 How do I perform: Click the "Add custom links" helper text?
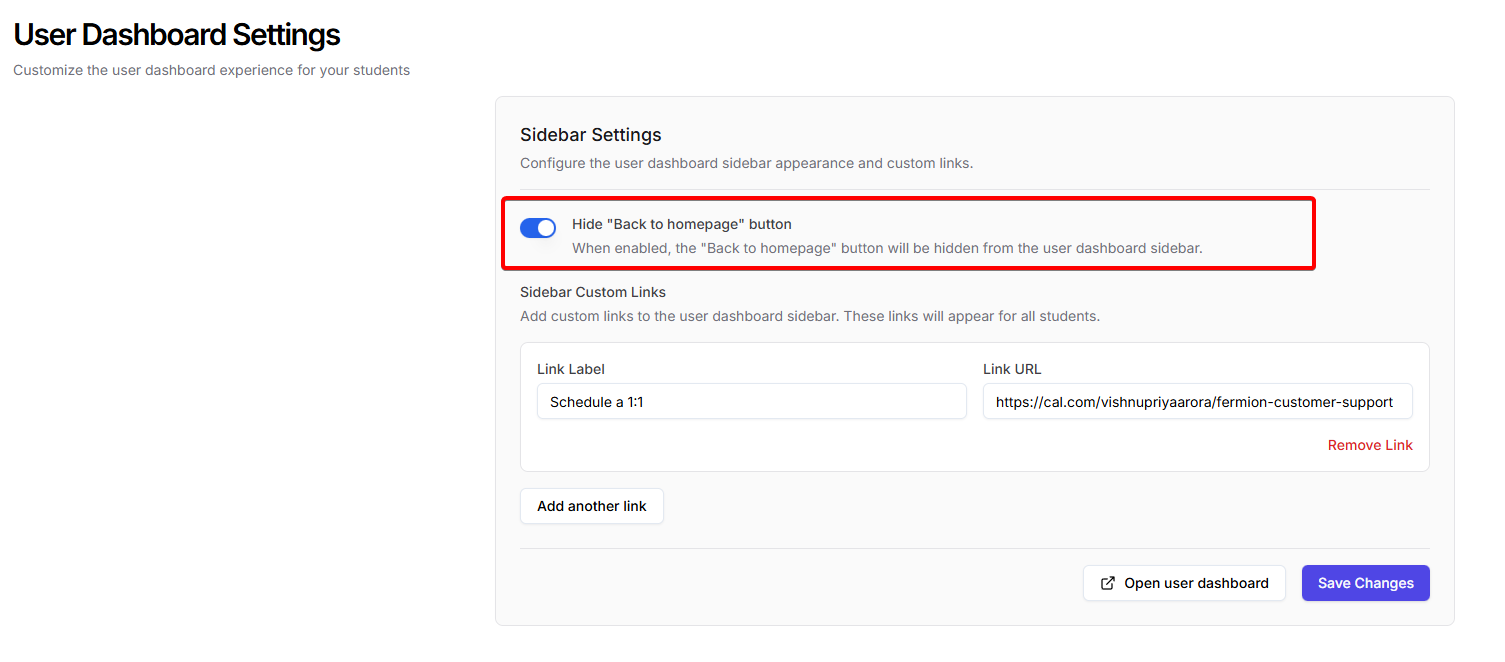(809, 316)
